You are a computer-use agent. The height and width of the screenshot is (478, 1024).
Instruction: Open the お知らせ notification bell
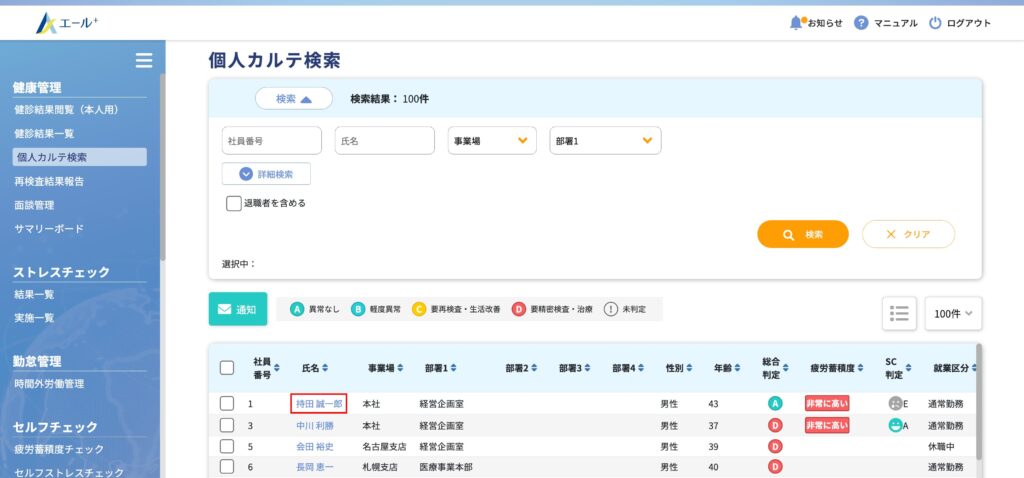pos(796,22)
